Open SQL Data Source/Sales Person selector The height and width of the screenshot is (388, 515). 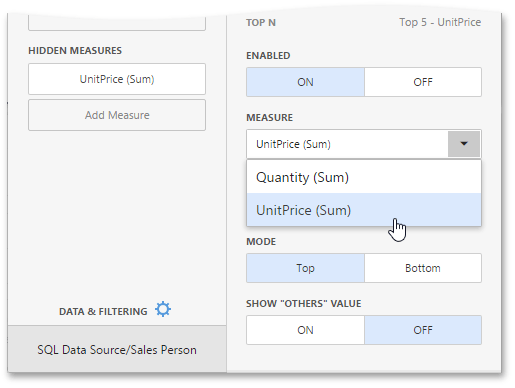point(117,350)
